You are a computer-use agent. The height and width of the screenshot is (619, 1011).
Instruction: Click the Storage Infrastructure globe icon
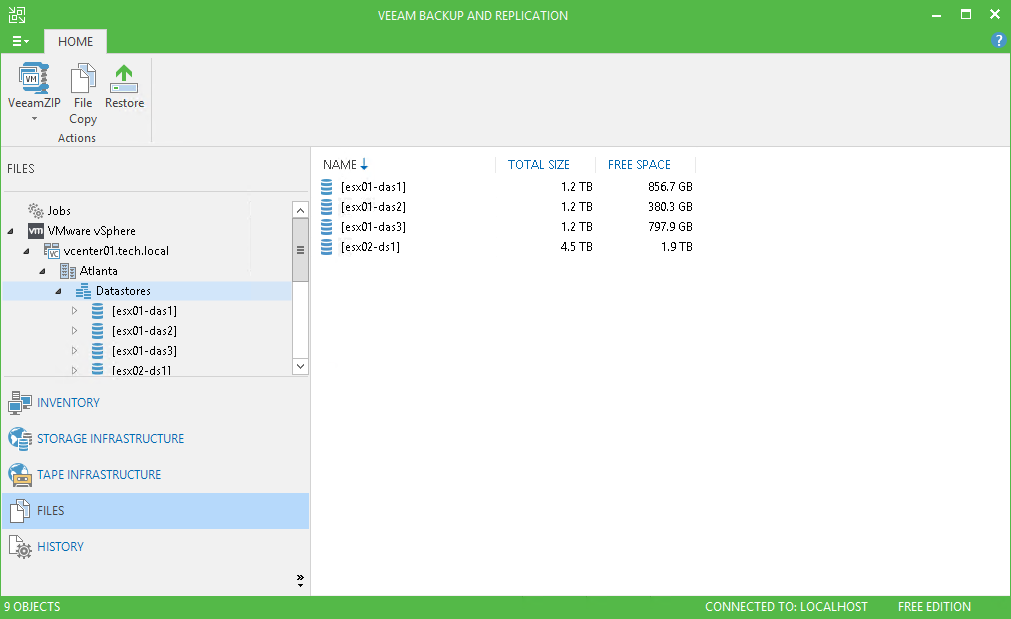click(19, 438)
